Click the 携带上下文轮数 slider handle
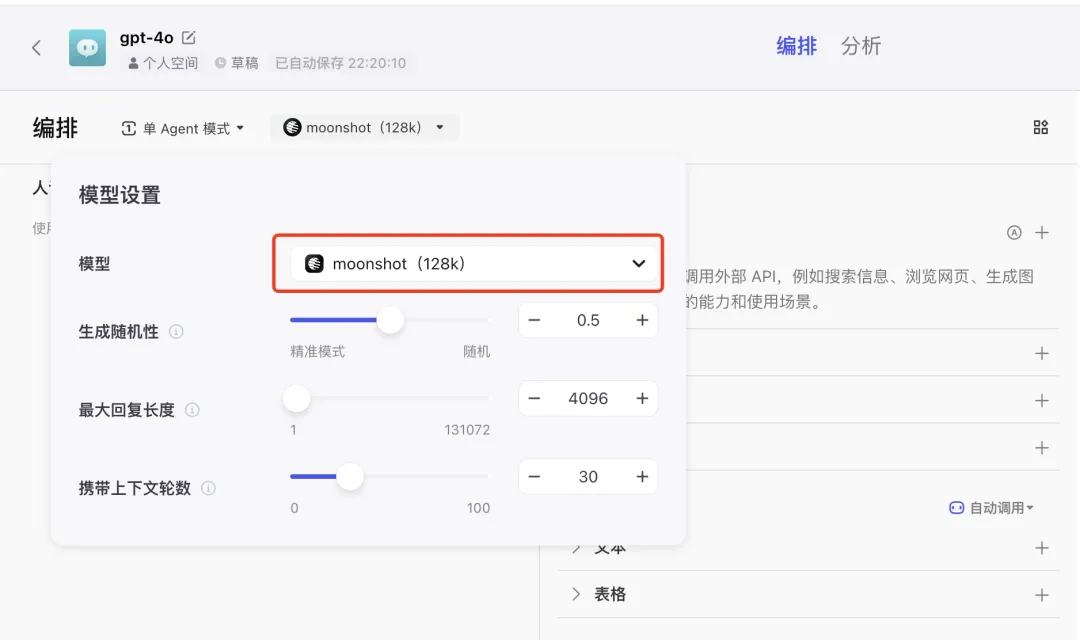 click(350, 477)
